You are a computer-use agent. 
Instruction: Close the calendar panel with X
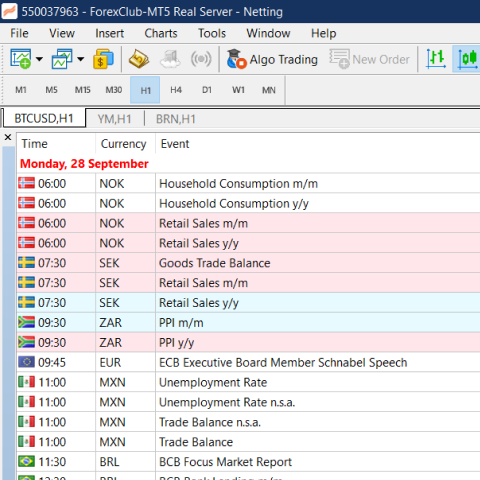click(x=8, y=137)
